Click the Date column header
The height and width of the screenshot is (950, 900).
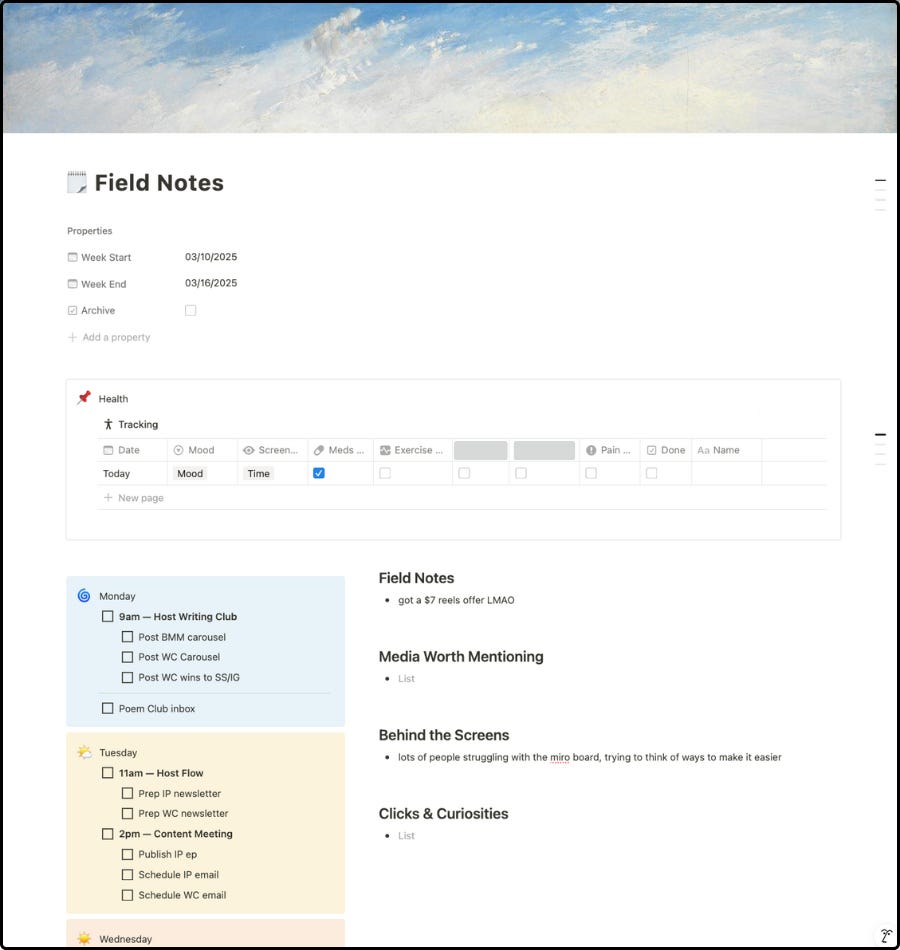[x=132, y=450]
